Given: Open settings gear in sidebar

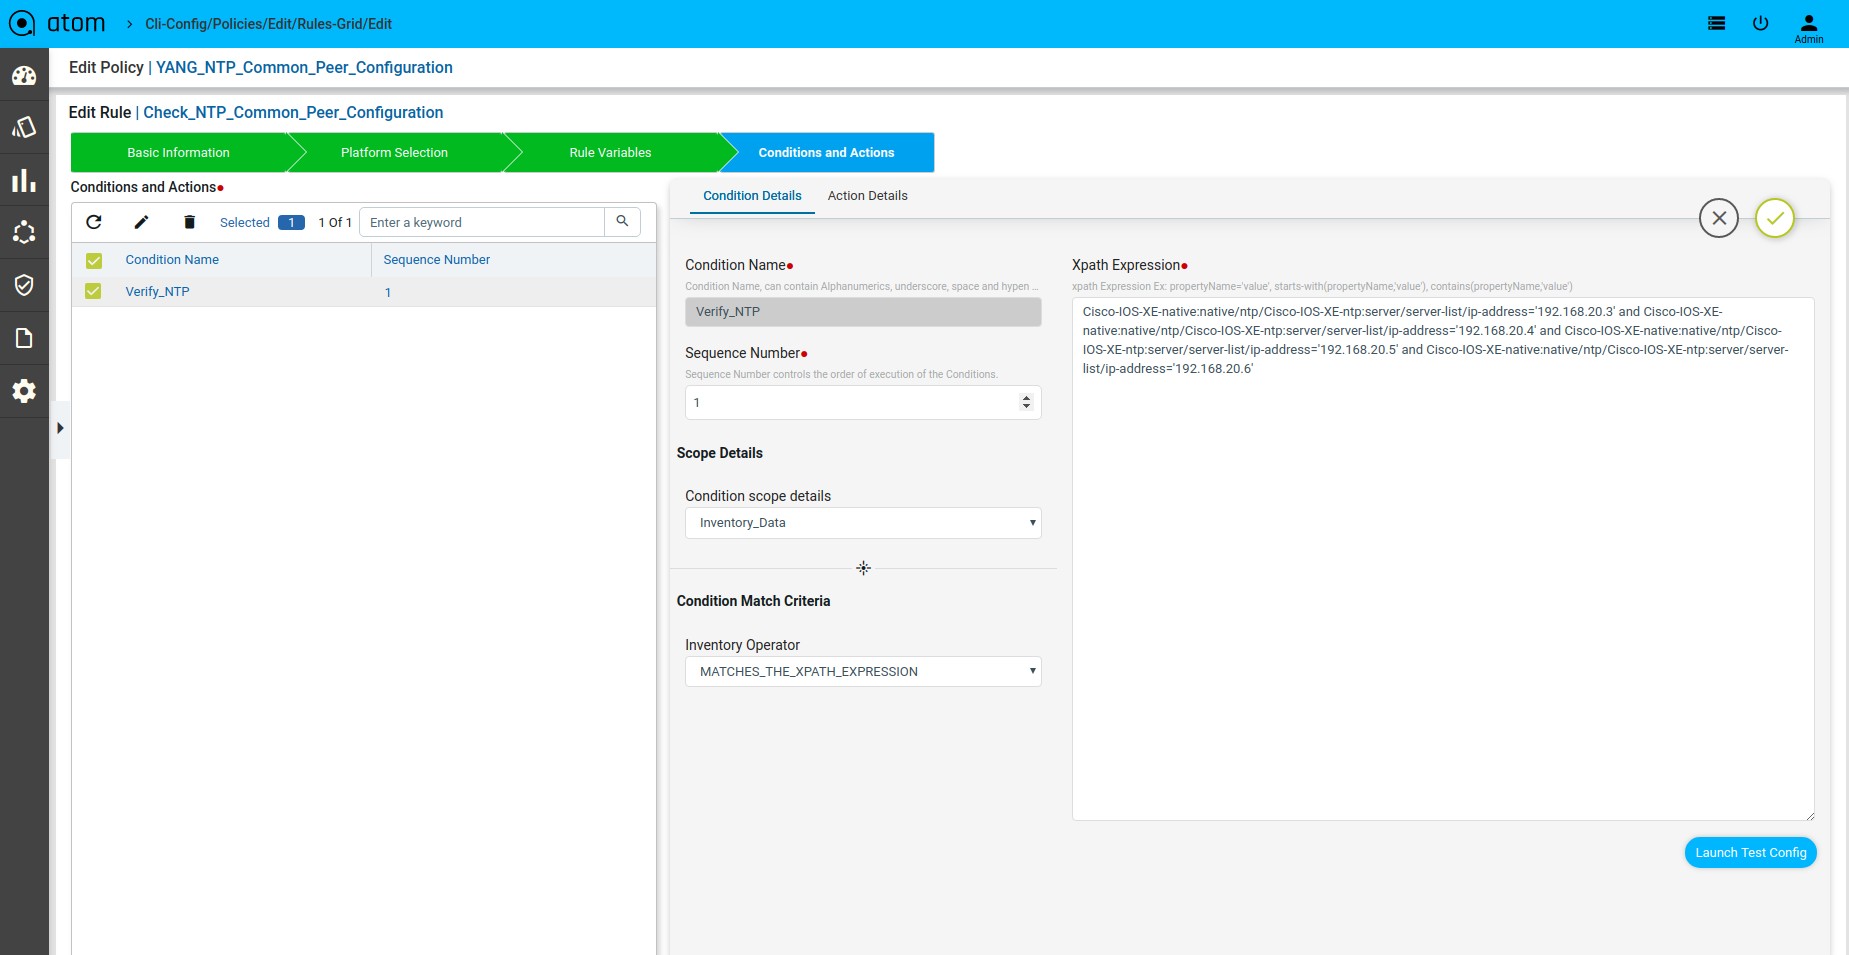Looking at the screenshot, I should pos(24,391).
